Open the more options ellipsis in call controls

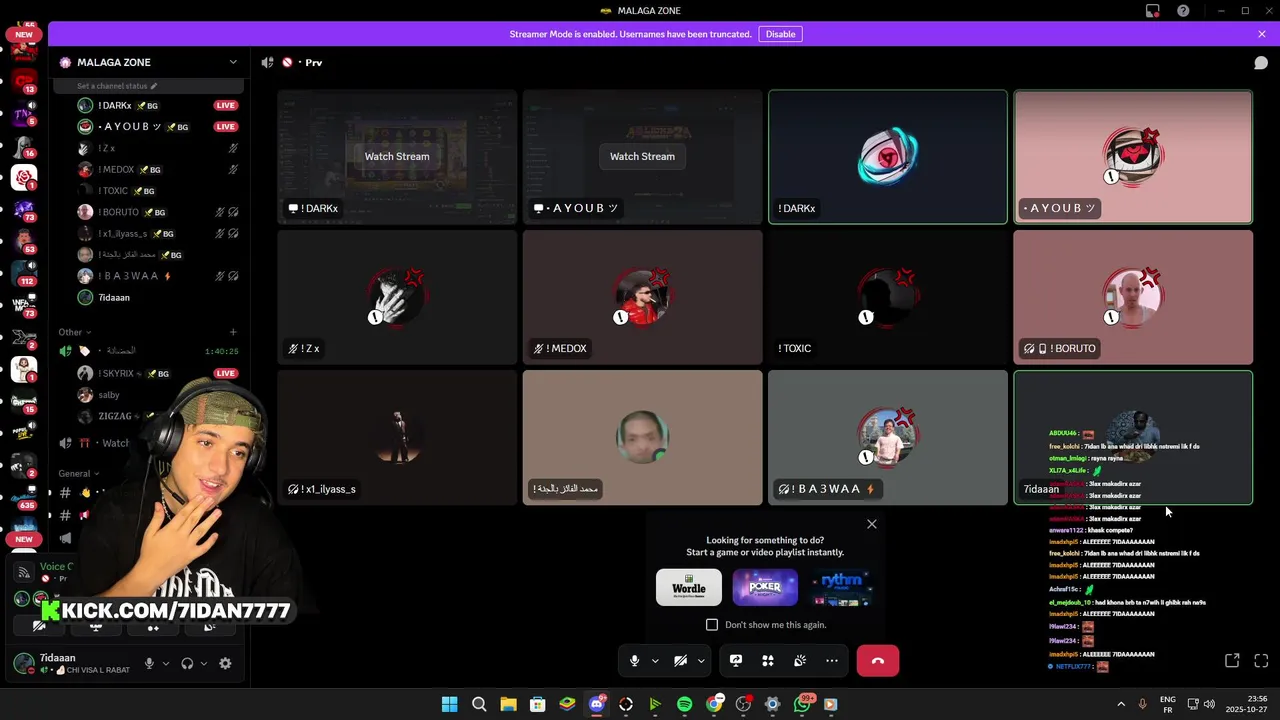click(x=832, y=660)
